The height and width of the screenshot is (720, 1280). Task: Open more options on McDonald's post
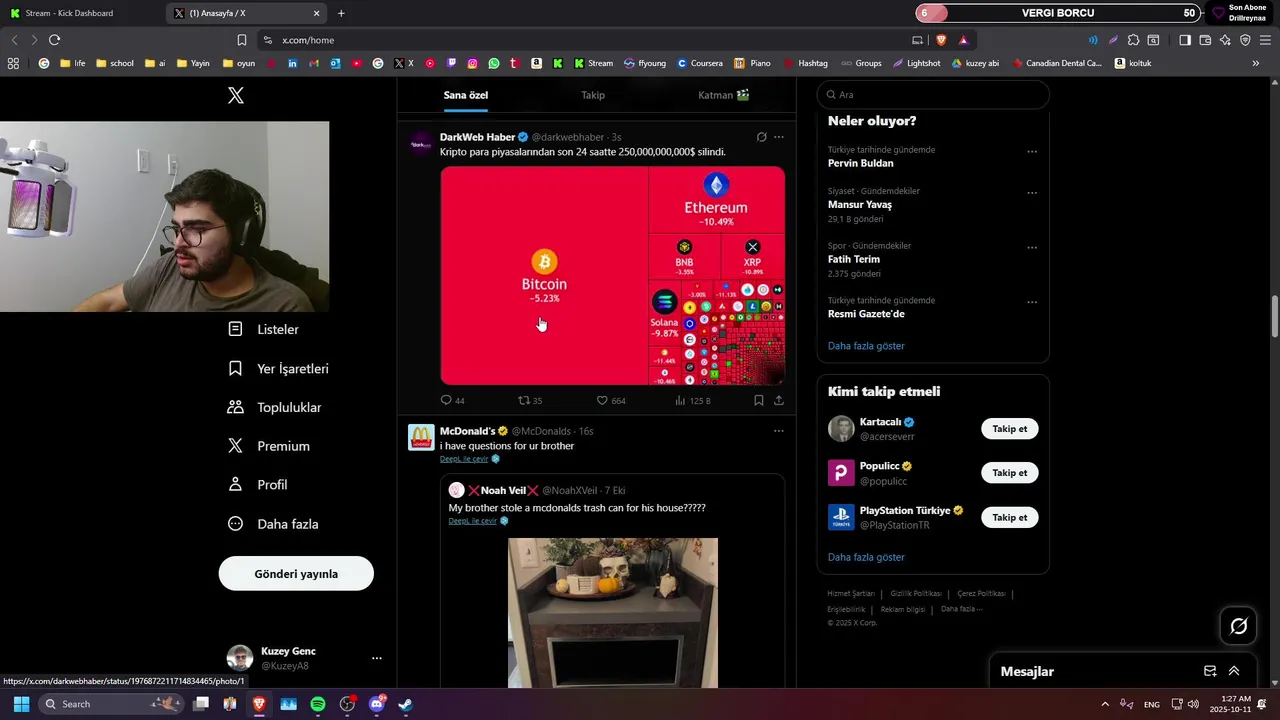pyautogui.click(x=779, y=431)
